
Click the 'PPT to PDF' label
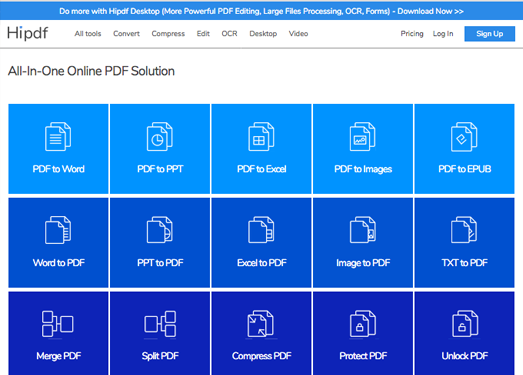(160, 263)
